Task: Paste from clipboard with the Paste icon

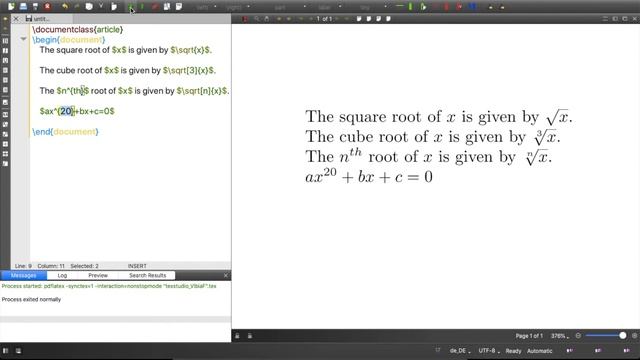Action: pyautogui.click(x=114, y=7)
